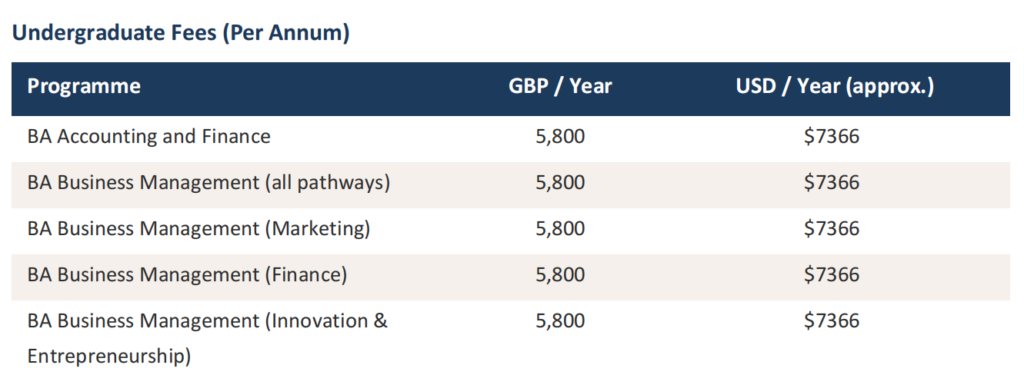Select BA Business Management (Marketing) cell

point(199,229)
